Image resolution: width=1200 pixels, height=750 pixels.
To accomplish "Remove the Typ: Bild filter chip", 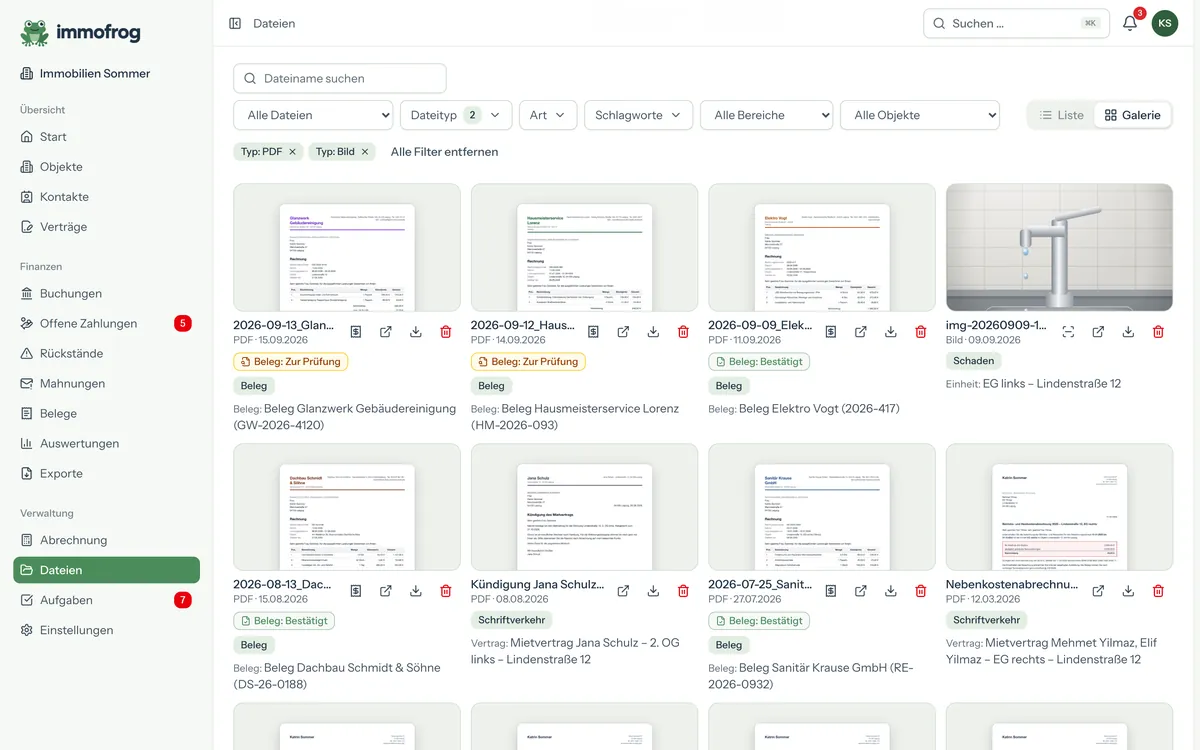I will coord(365,152).
